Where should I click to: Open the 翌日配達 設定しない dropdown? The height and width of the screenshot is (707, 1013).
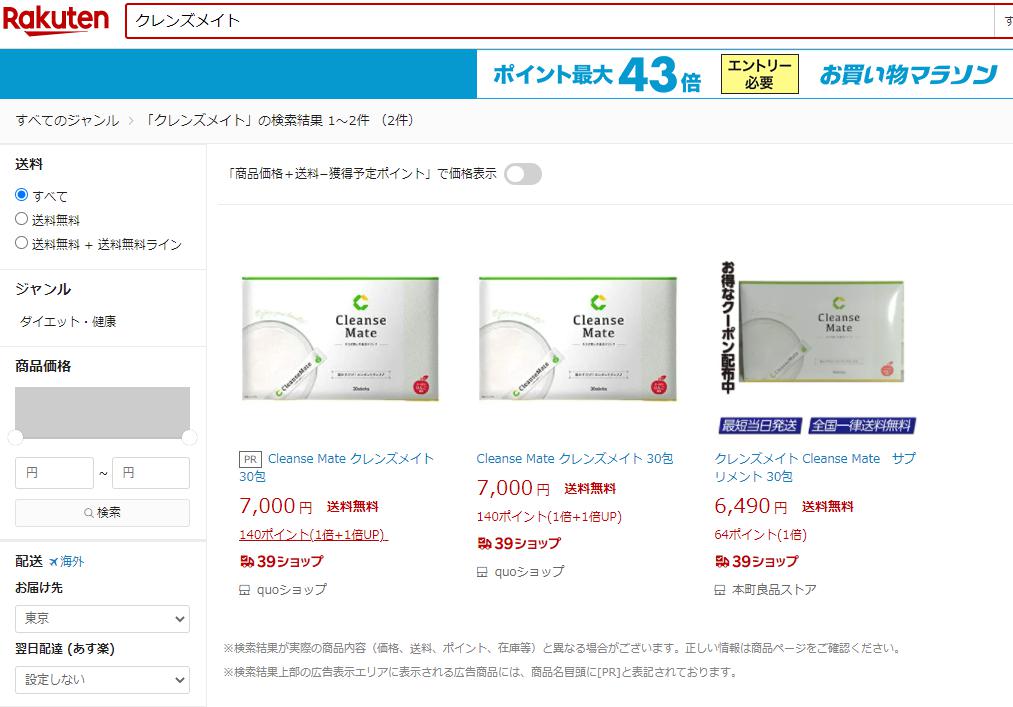[102, 680]
